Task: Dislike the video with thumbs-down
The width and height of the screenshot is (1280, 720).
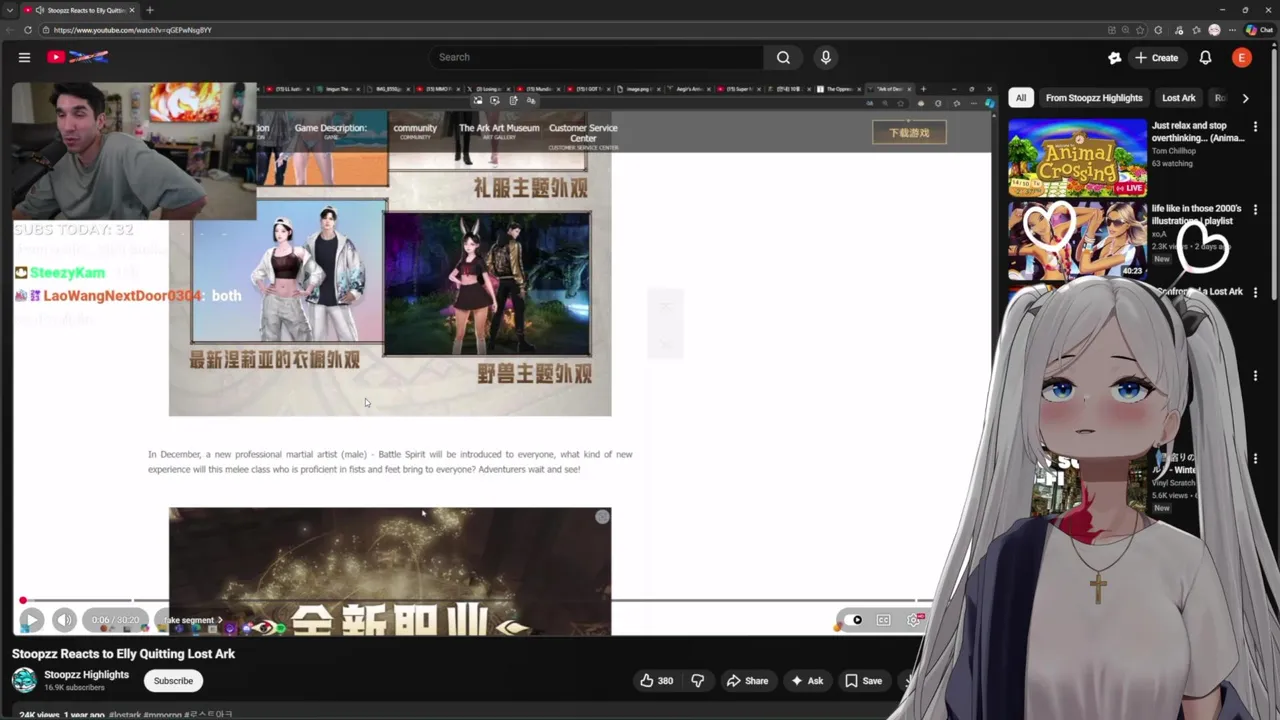Action: coord(697,681)
